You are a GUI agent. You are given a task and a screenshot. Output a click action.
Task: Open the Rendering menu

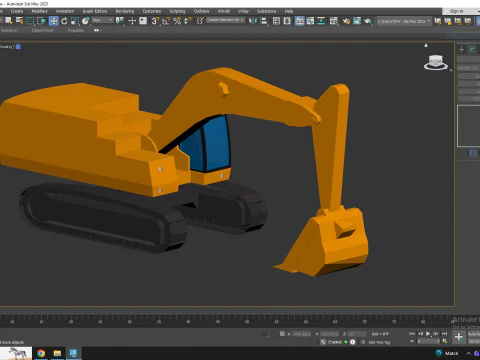[x=125, y=11]
